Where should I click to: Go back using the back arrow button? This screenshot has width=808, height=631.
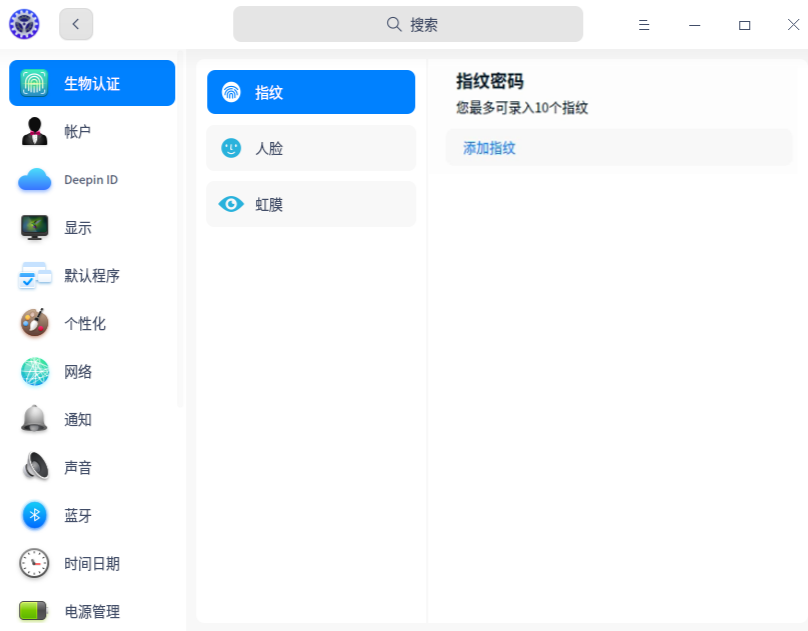76,24
